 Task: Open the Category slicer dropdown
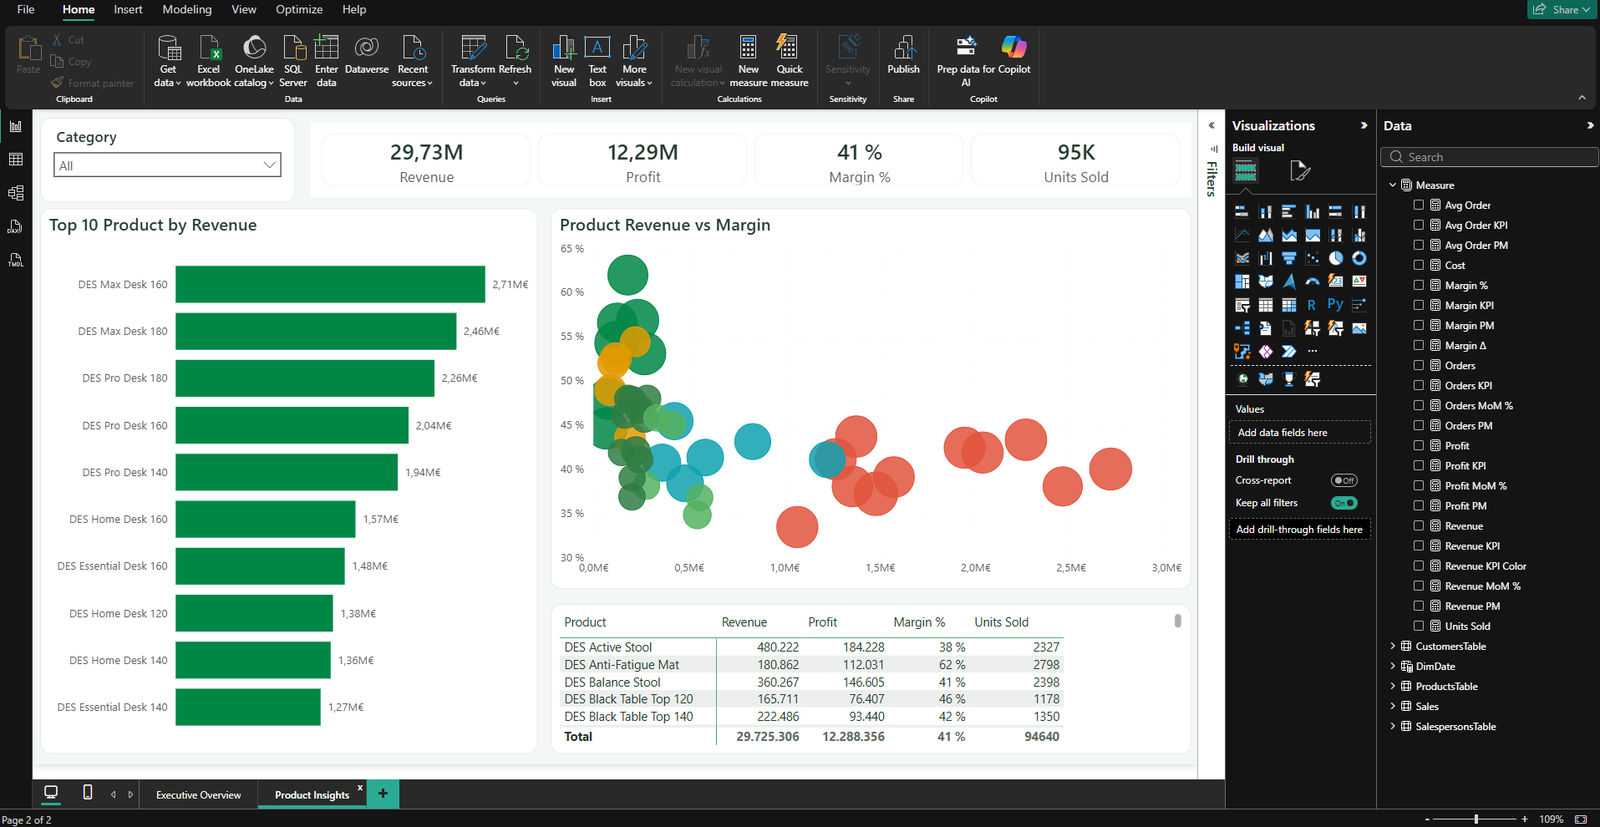coord(167,165)
